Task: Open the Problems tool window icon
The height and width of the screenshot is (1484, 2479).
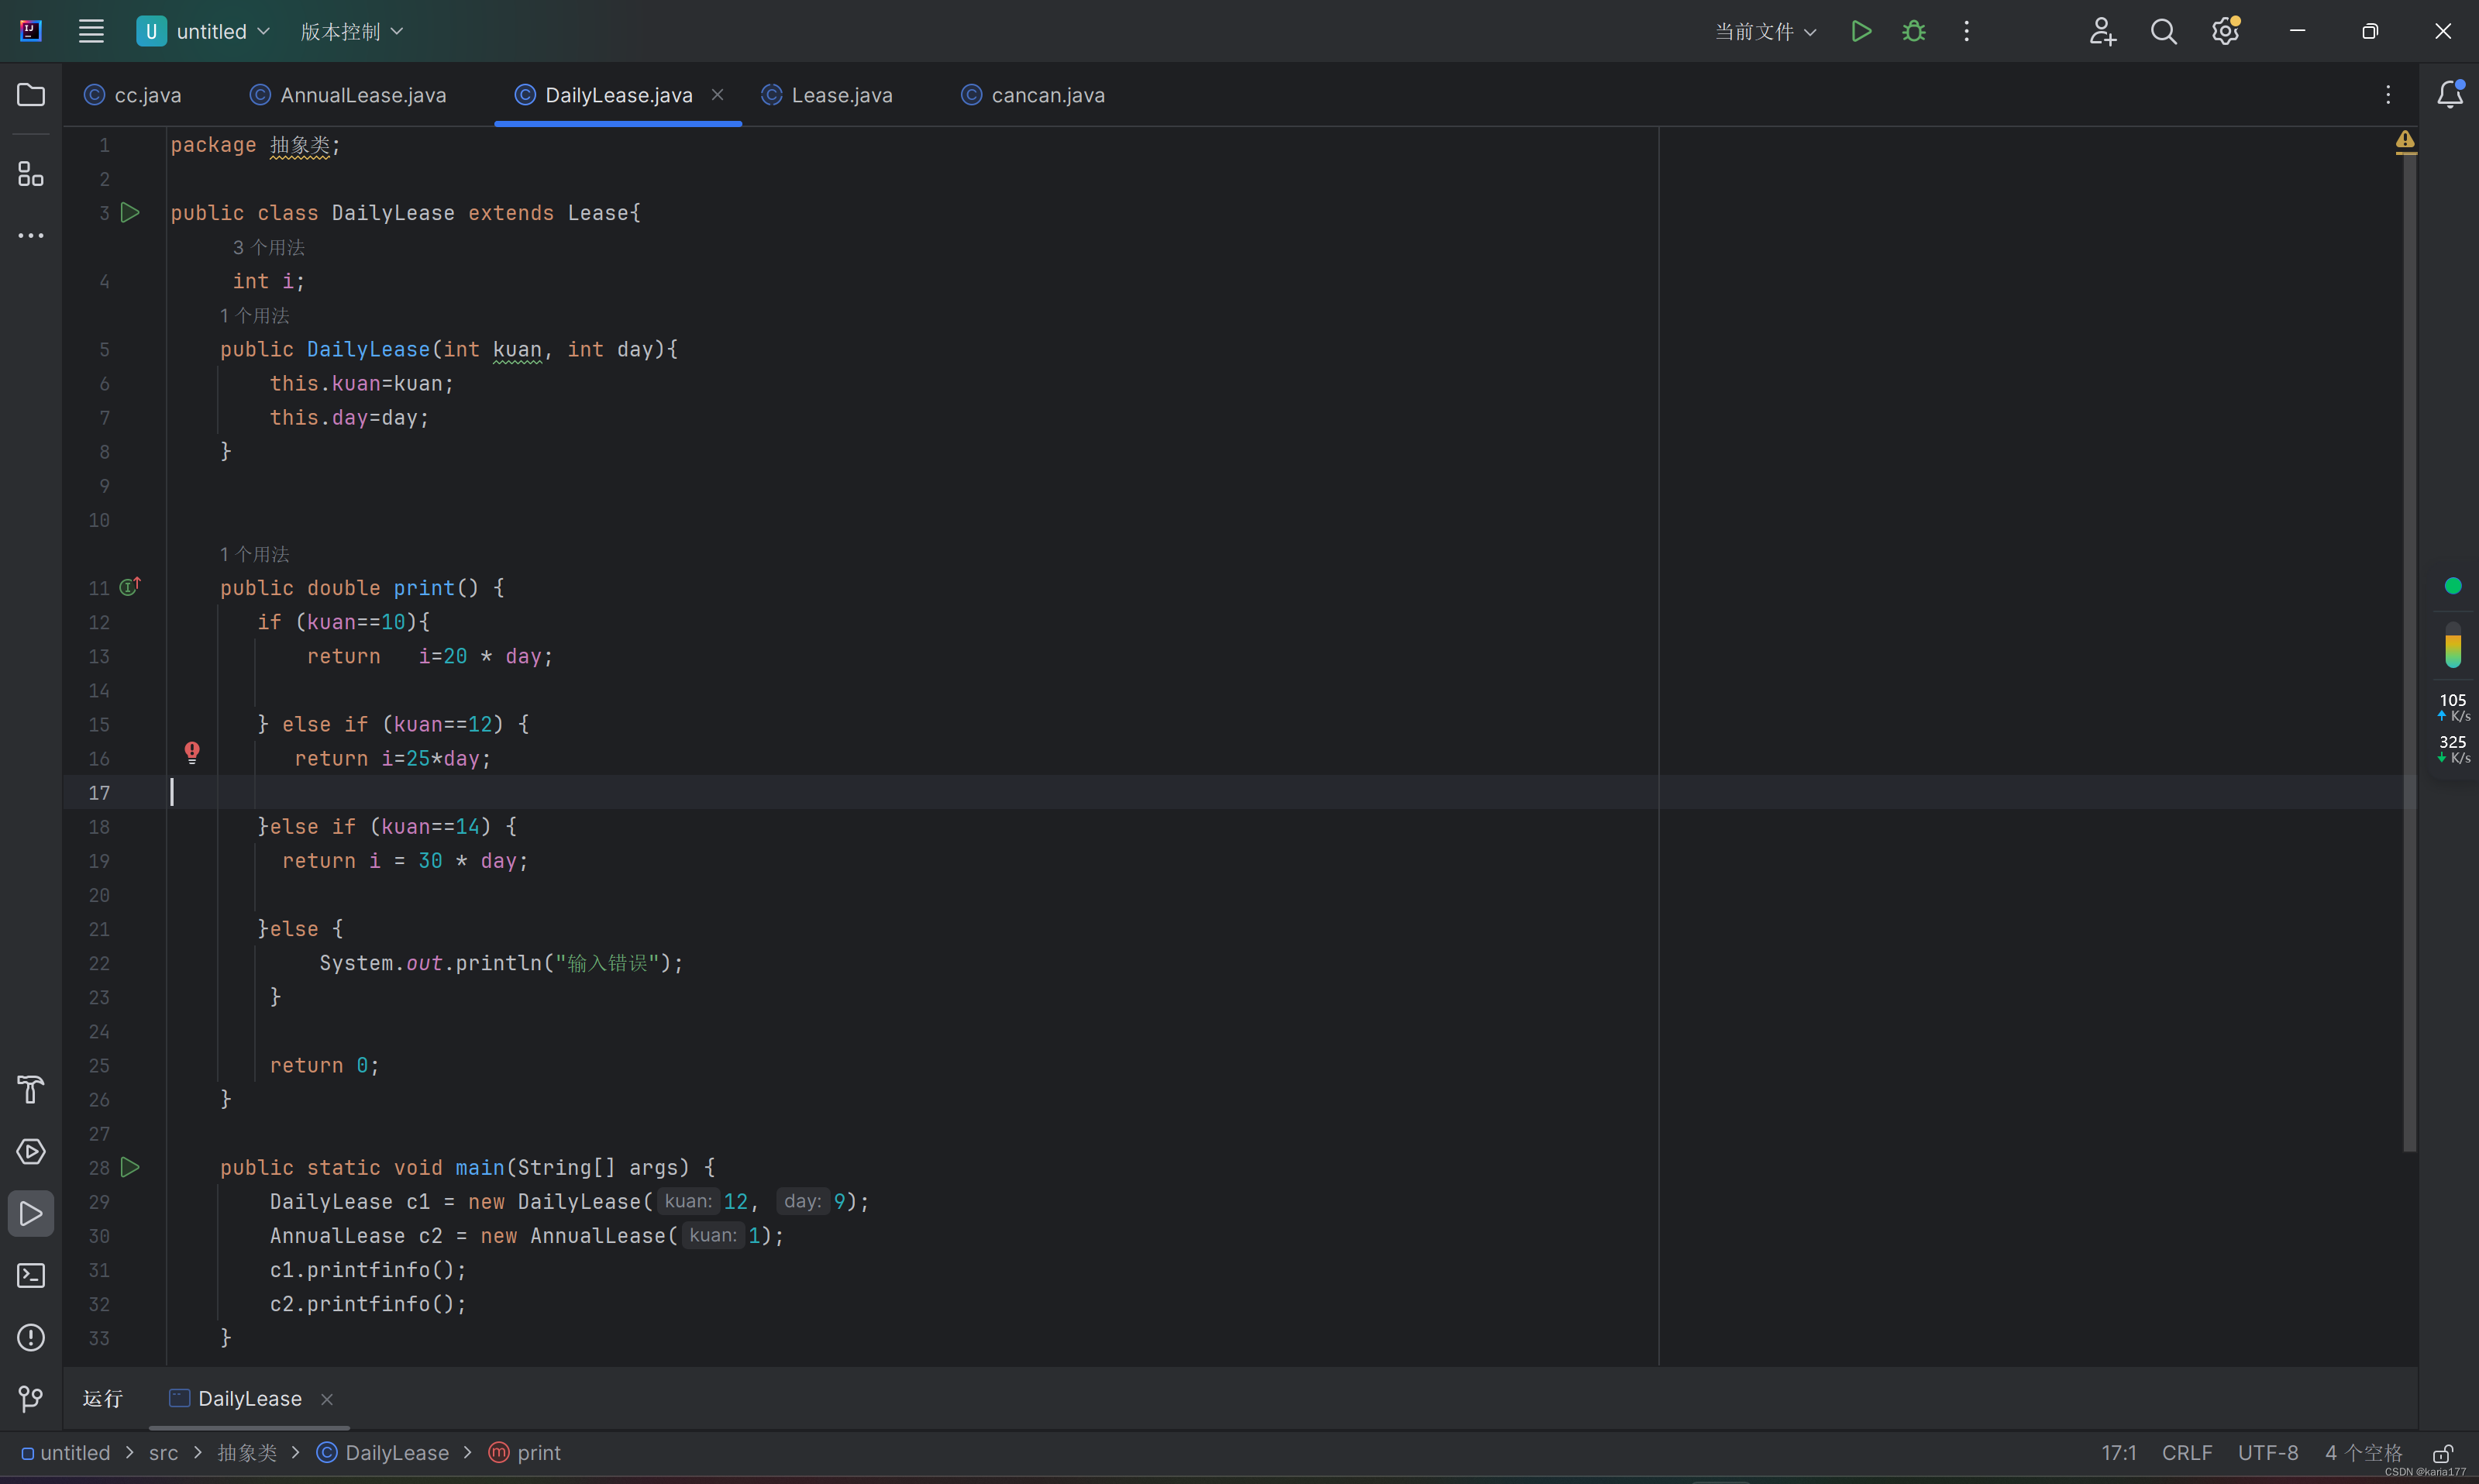Action: [x=31, y=1338]
